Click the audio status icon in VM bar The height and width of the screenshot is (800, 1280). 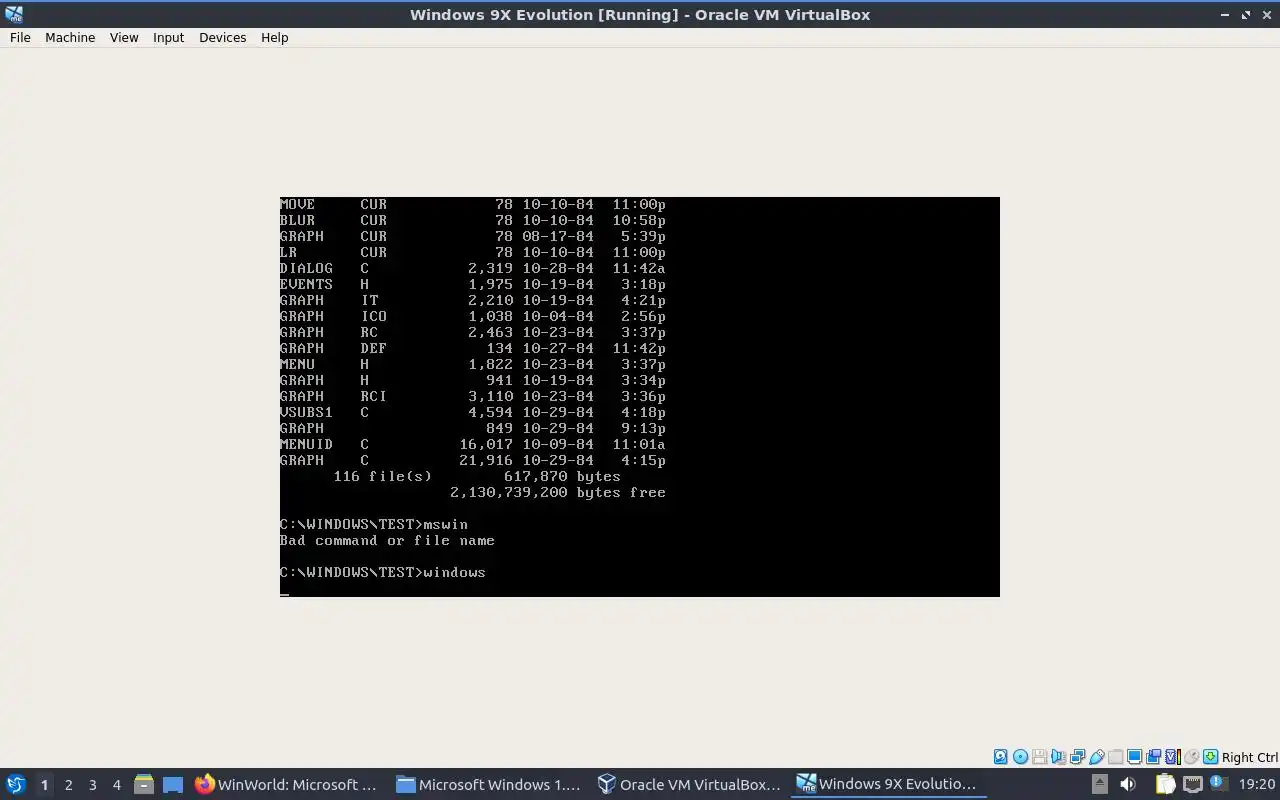point(1058,757)
